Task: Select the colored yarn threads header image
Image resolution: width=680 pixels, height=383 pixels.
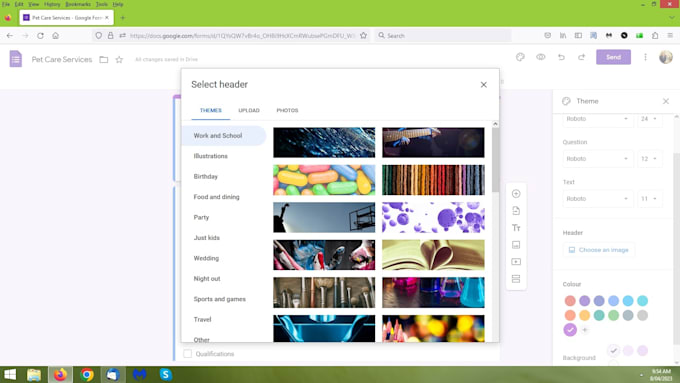Action: click(x=433, y=180)
